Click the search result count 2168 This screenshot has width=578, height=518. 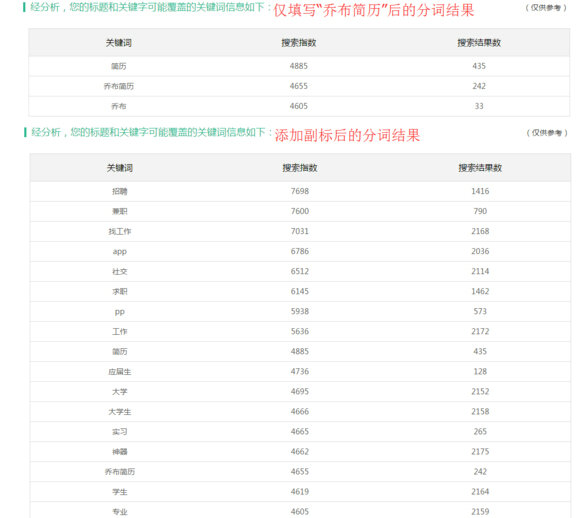click(x=480, y=232)
